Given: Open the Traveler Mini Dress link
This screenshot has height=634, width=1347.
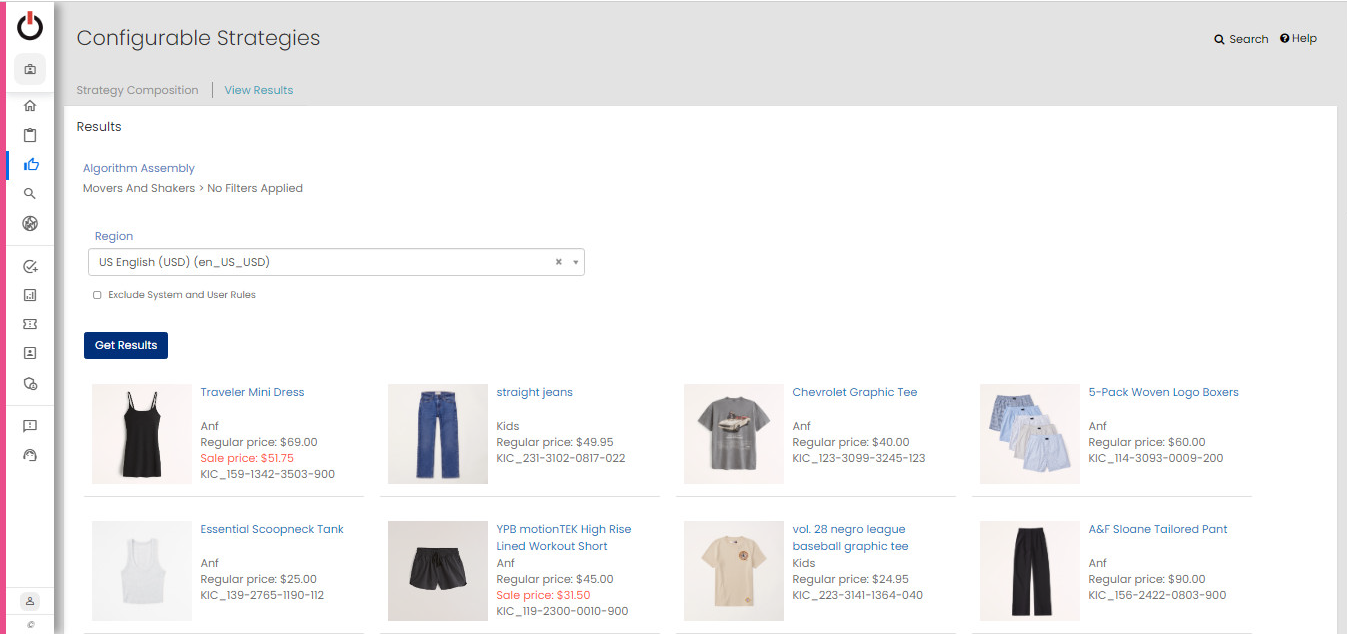Looking at the screenshot, I should point(252,392).
